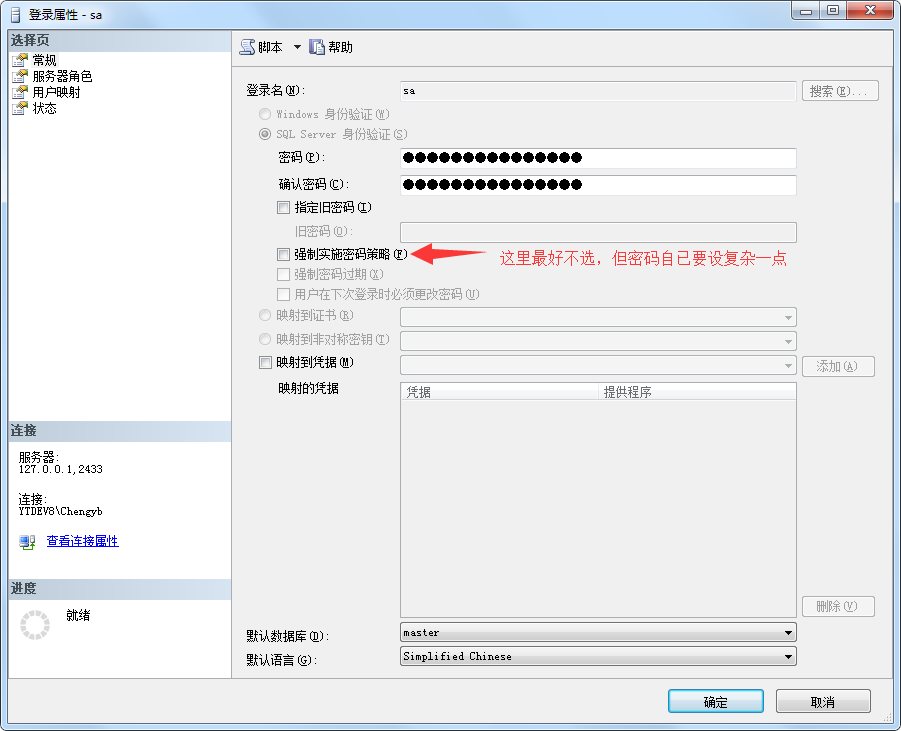Image resolution: width=901 pixels, height=731 pixels.
Task: Select the 常规 page
Action: tap(44, 60)
